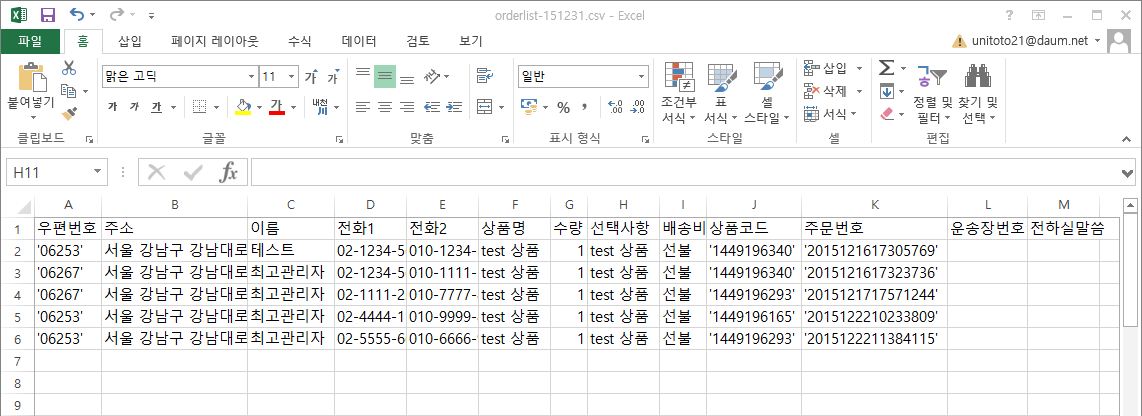The width and height of the screenshot is (1142, 416).
Task: Open the 파일 menu button
Action: (x=30, y=41)
